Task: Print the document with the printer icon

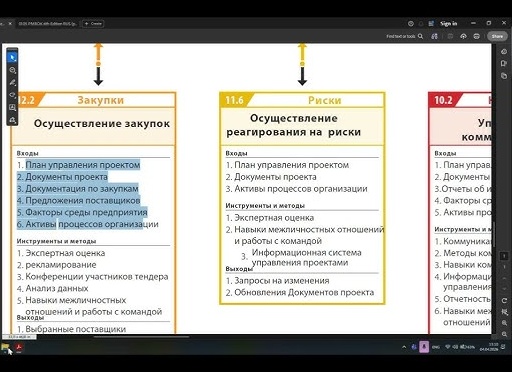Action: tap(477, 36)
